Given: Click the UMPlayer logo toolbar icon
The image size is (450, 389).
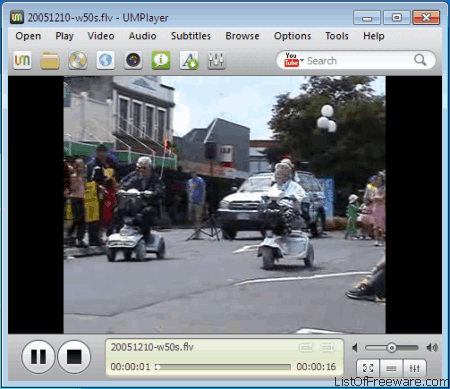Looking at the screenshot, I should [x=22, y=60].
